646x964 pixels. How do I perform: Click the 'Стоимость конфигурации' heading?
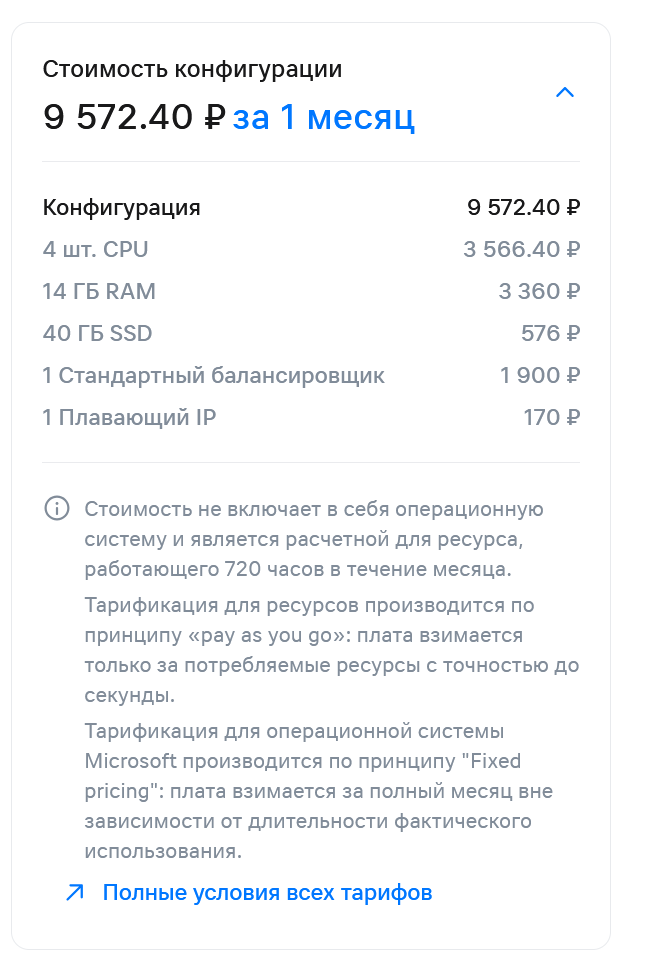point(192,69)
